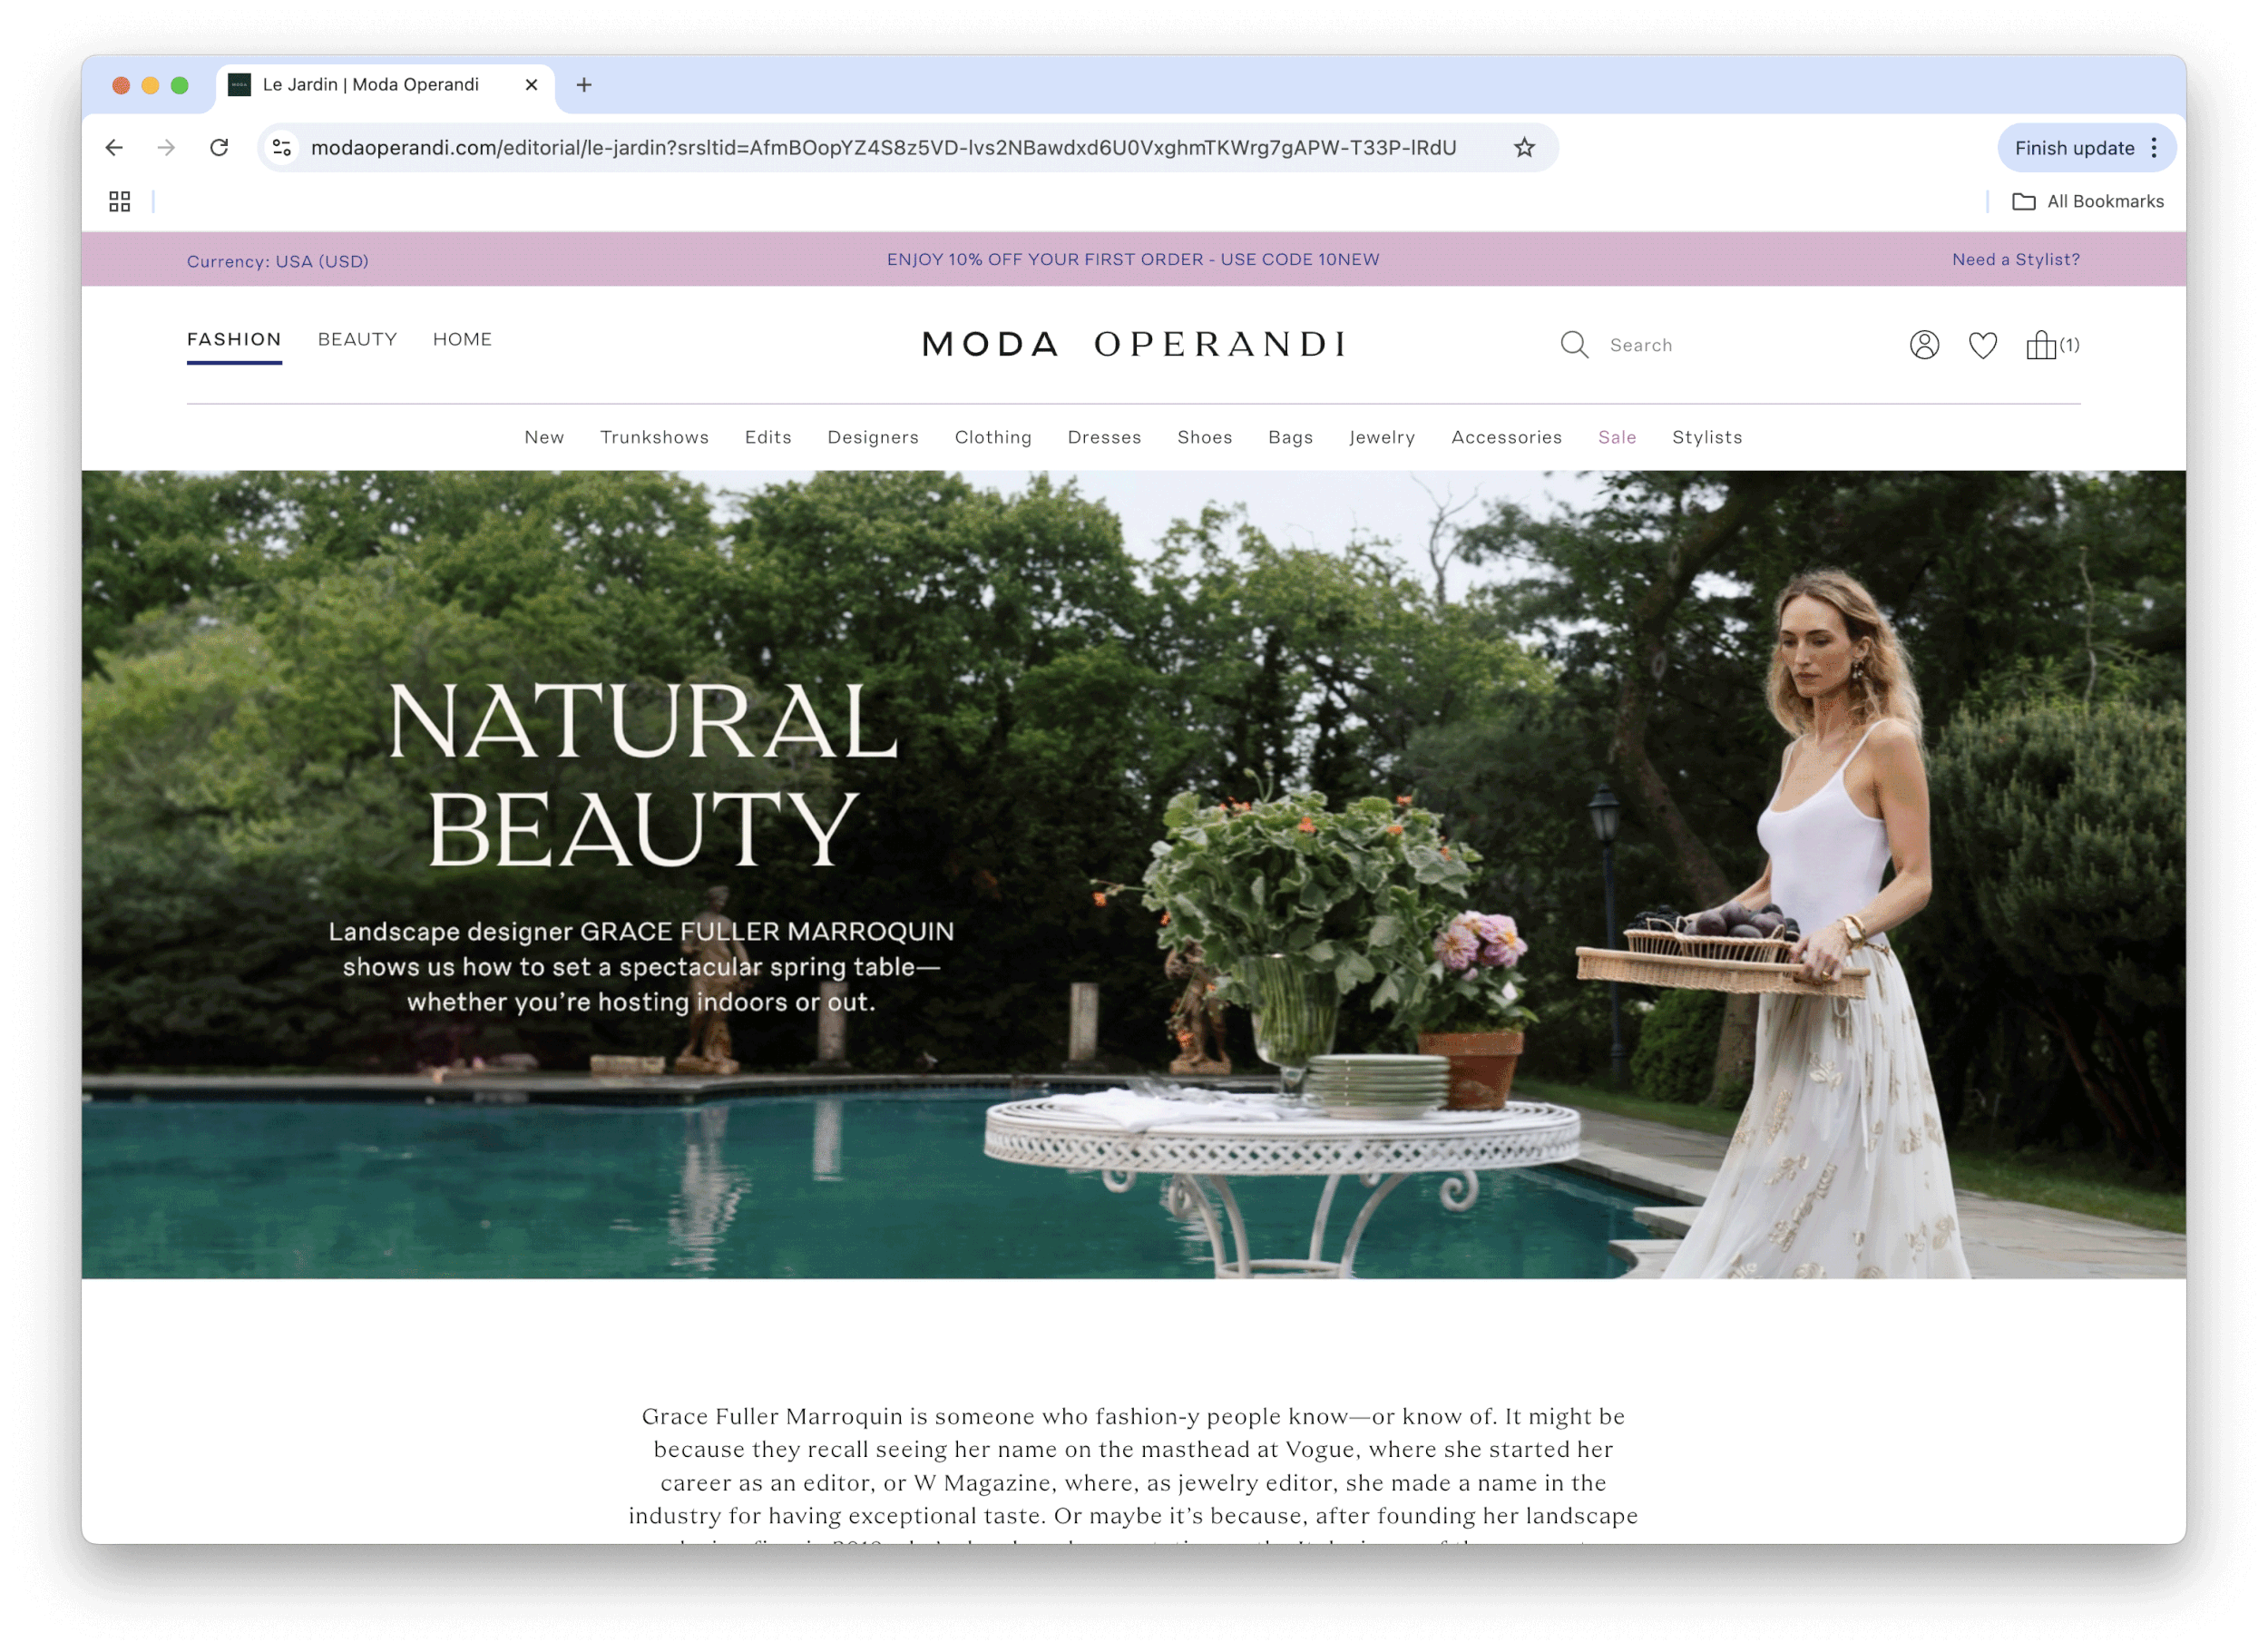The width and height of the screenshot is (2268, 1652).
Task: Open the shopping bag icon
Action: pos(2040,345)
